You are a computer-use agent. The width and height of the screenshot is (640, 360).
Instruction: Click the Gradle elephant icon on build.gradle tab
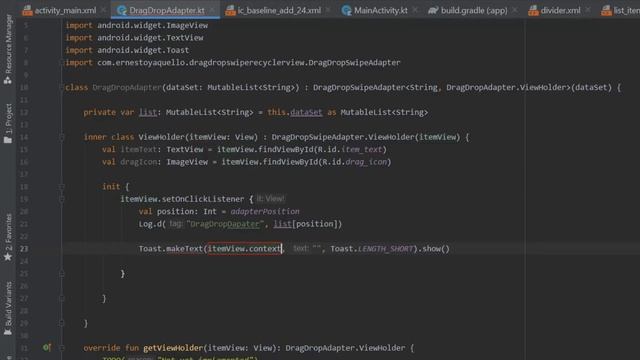433,10
